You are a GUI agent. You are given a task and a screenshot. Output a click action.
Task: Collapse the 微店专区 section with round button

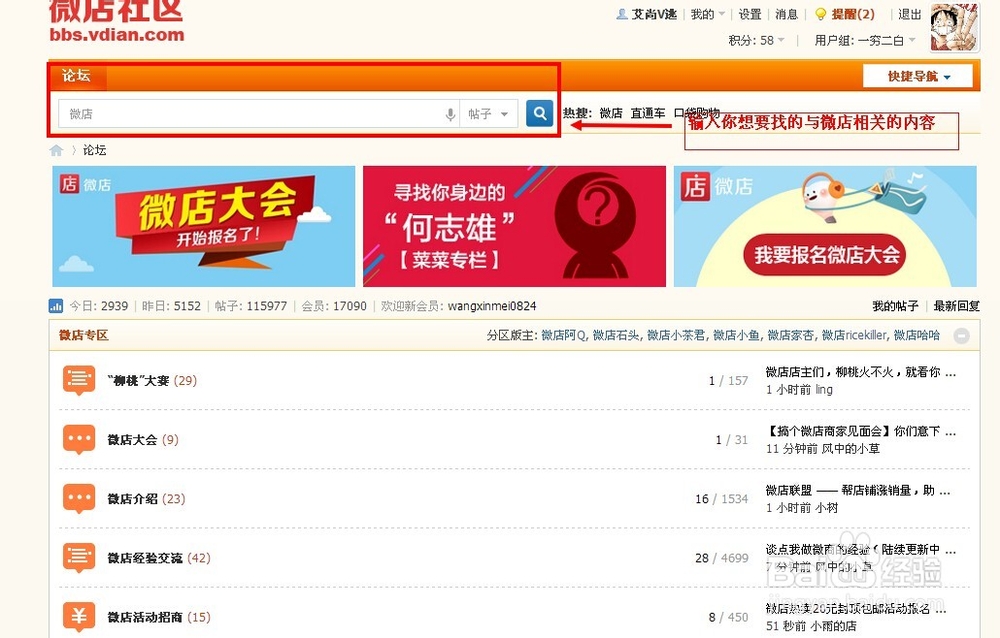pos(962,336)
